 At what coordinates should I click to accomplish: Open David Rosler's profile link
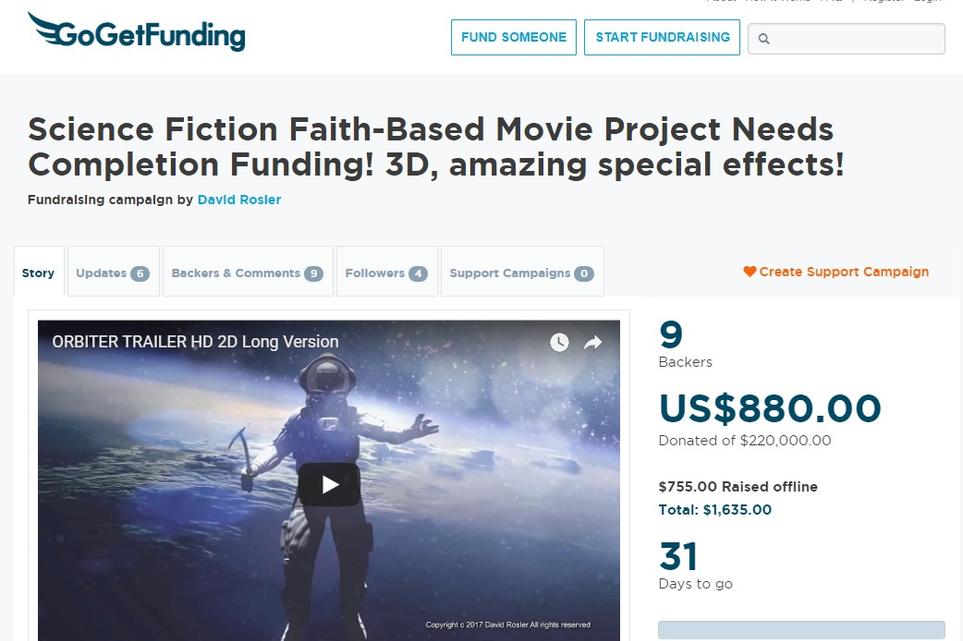(x=239, y=200)
